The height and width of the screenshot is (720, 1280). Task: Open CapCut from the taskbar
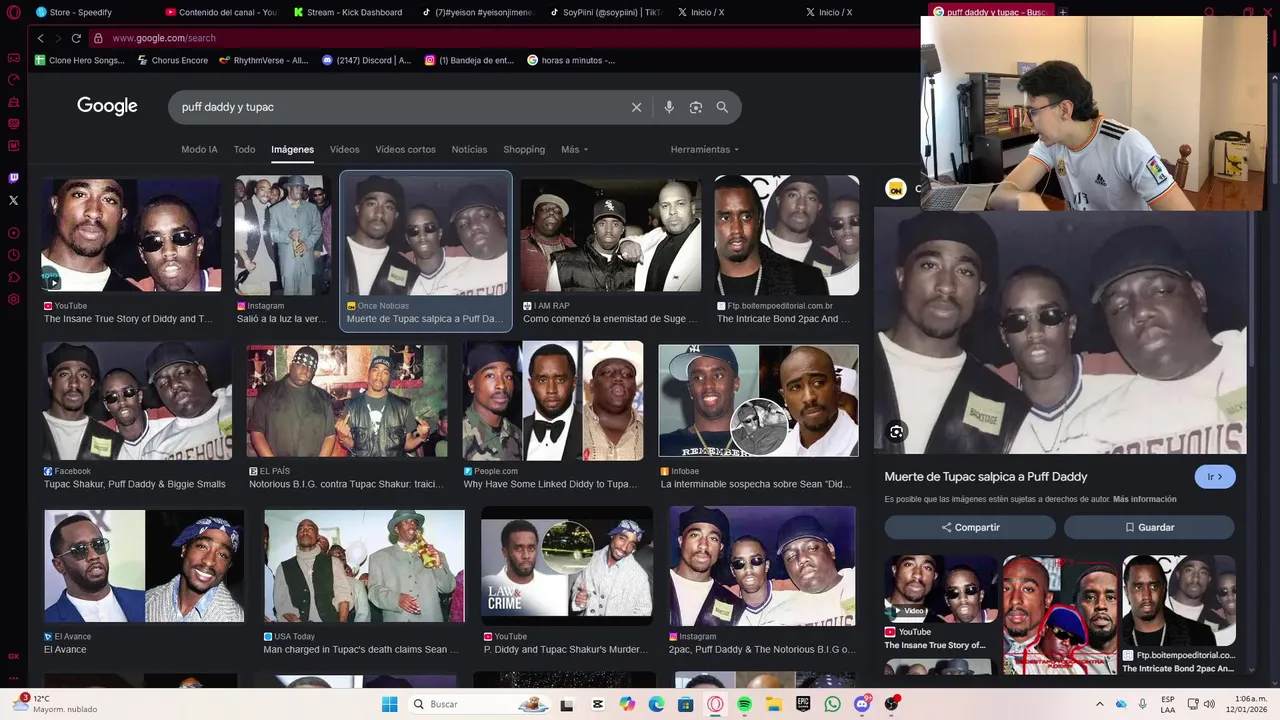point(598,704)
